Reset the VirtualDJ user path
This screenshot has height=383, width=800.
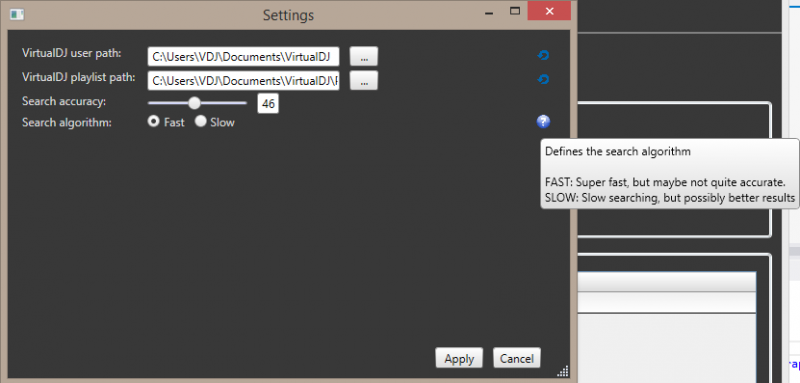click(x=543, y=55)
